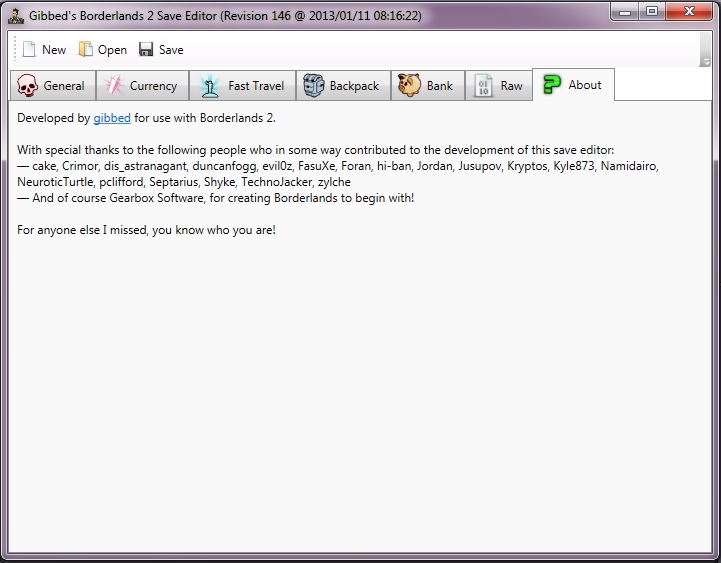Click the Save toolbar label
Image resolution: width=721 pixels, height=563 pixels.
tap(171, 50)
